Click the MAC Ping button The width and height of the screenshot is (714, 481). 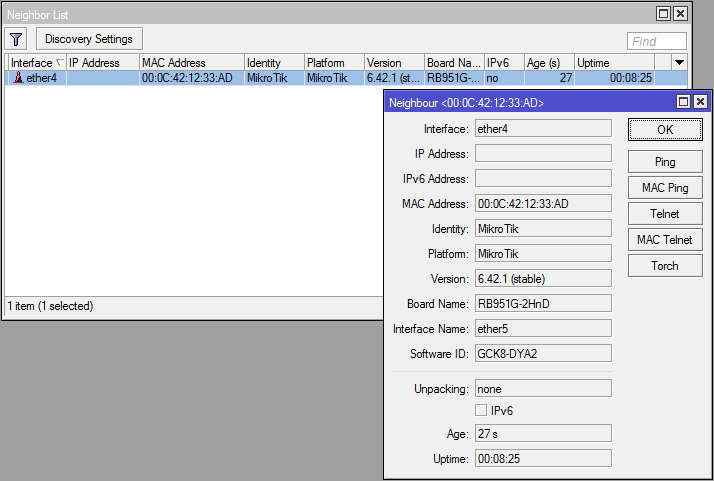pyautogui.click(x=665, y=188)
